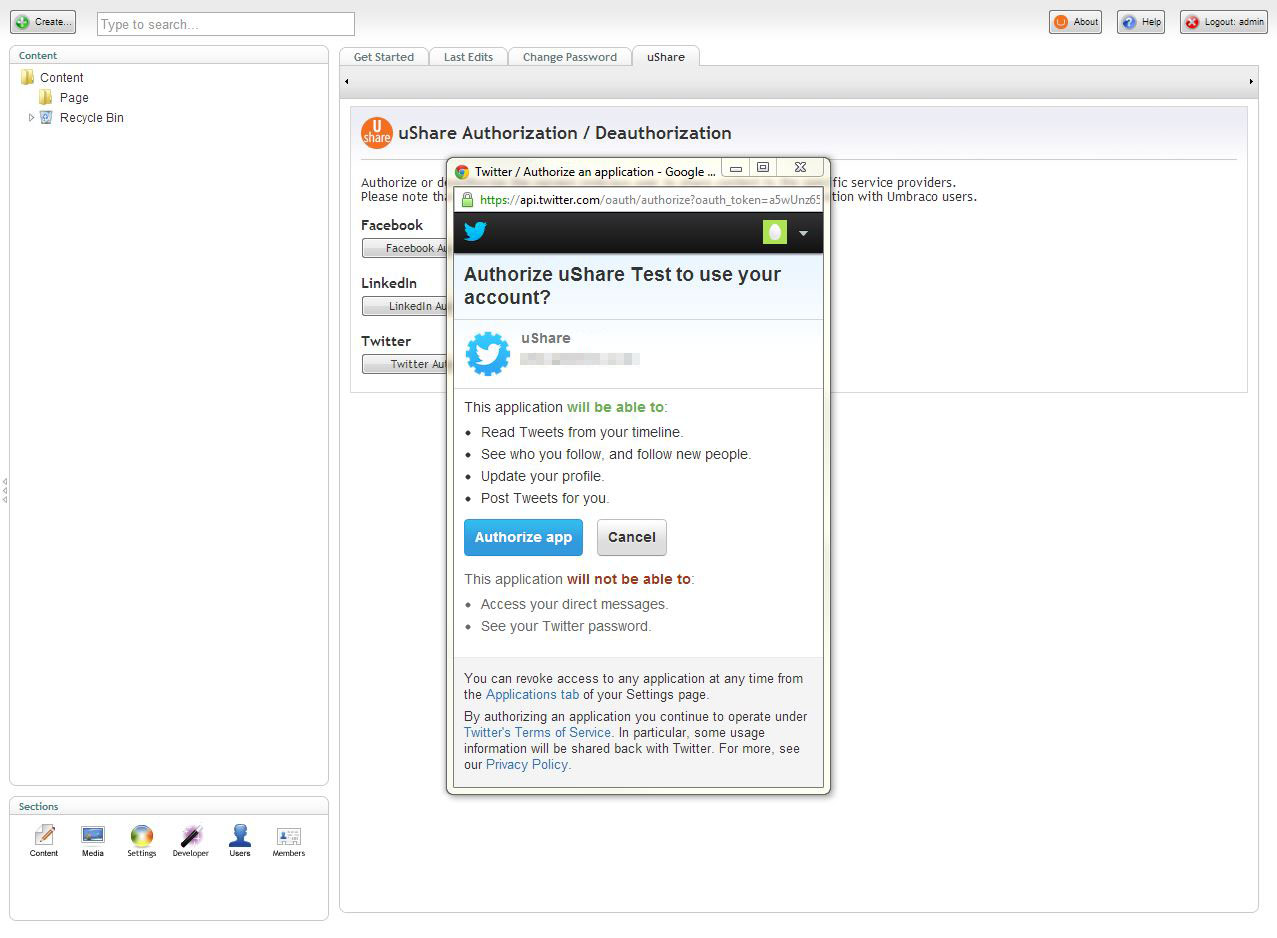
Task: Collapse the left panel using the splitter arrows
Action: (x=5, y=490)
